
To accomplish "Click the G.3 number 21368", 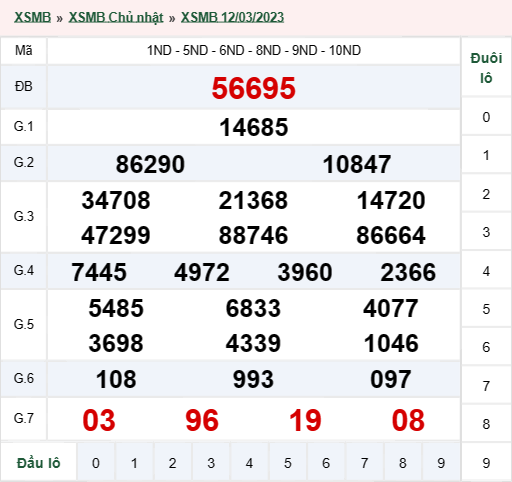I will coord(253,200).
